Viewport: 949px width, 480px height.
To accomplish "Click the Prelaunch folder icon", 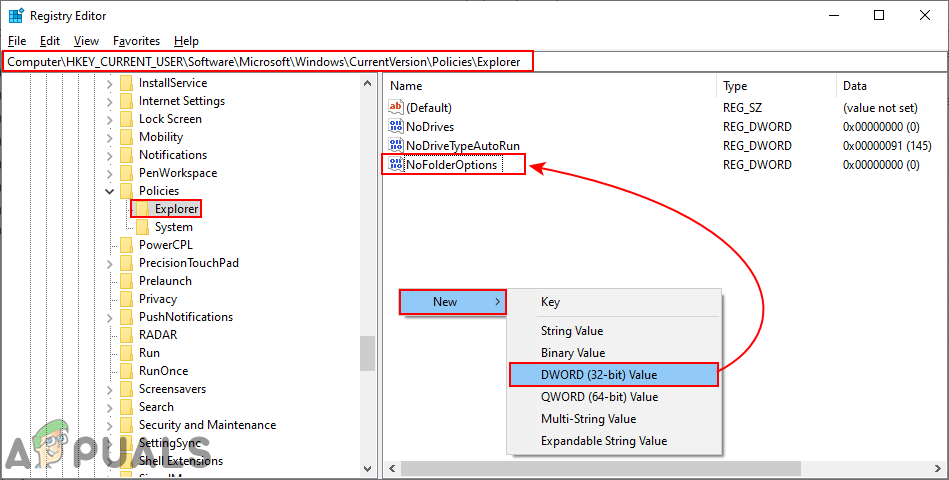I will pyautogui.click(x=126, y=281).
